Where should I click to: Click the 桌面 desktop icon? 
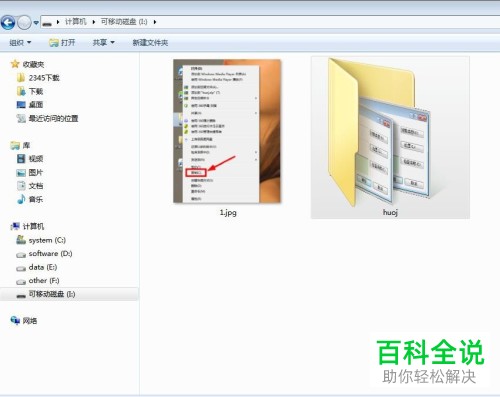21,105
